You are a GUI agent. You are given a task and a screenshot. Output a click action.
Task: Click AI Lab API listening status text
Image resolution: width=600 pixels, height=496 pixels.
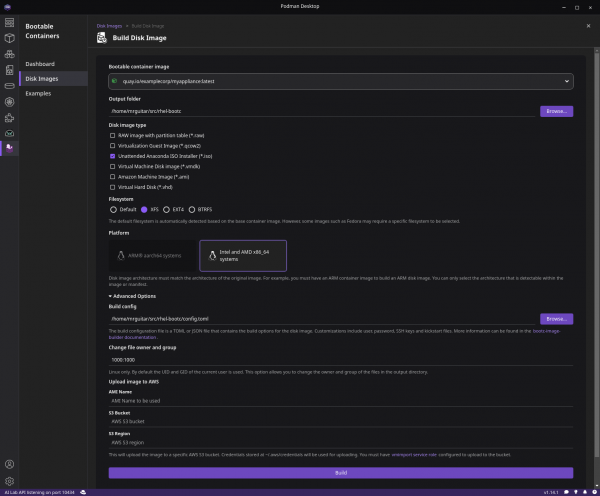coord(39,493)
